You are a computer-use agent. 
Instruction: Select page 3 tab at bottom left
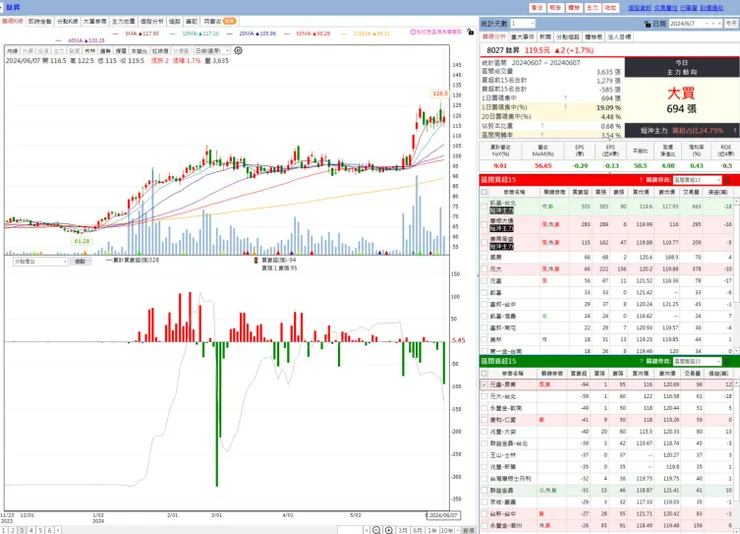coord(22,531)
